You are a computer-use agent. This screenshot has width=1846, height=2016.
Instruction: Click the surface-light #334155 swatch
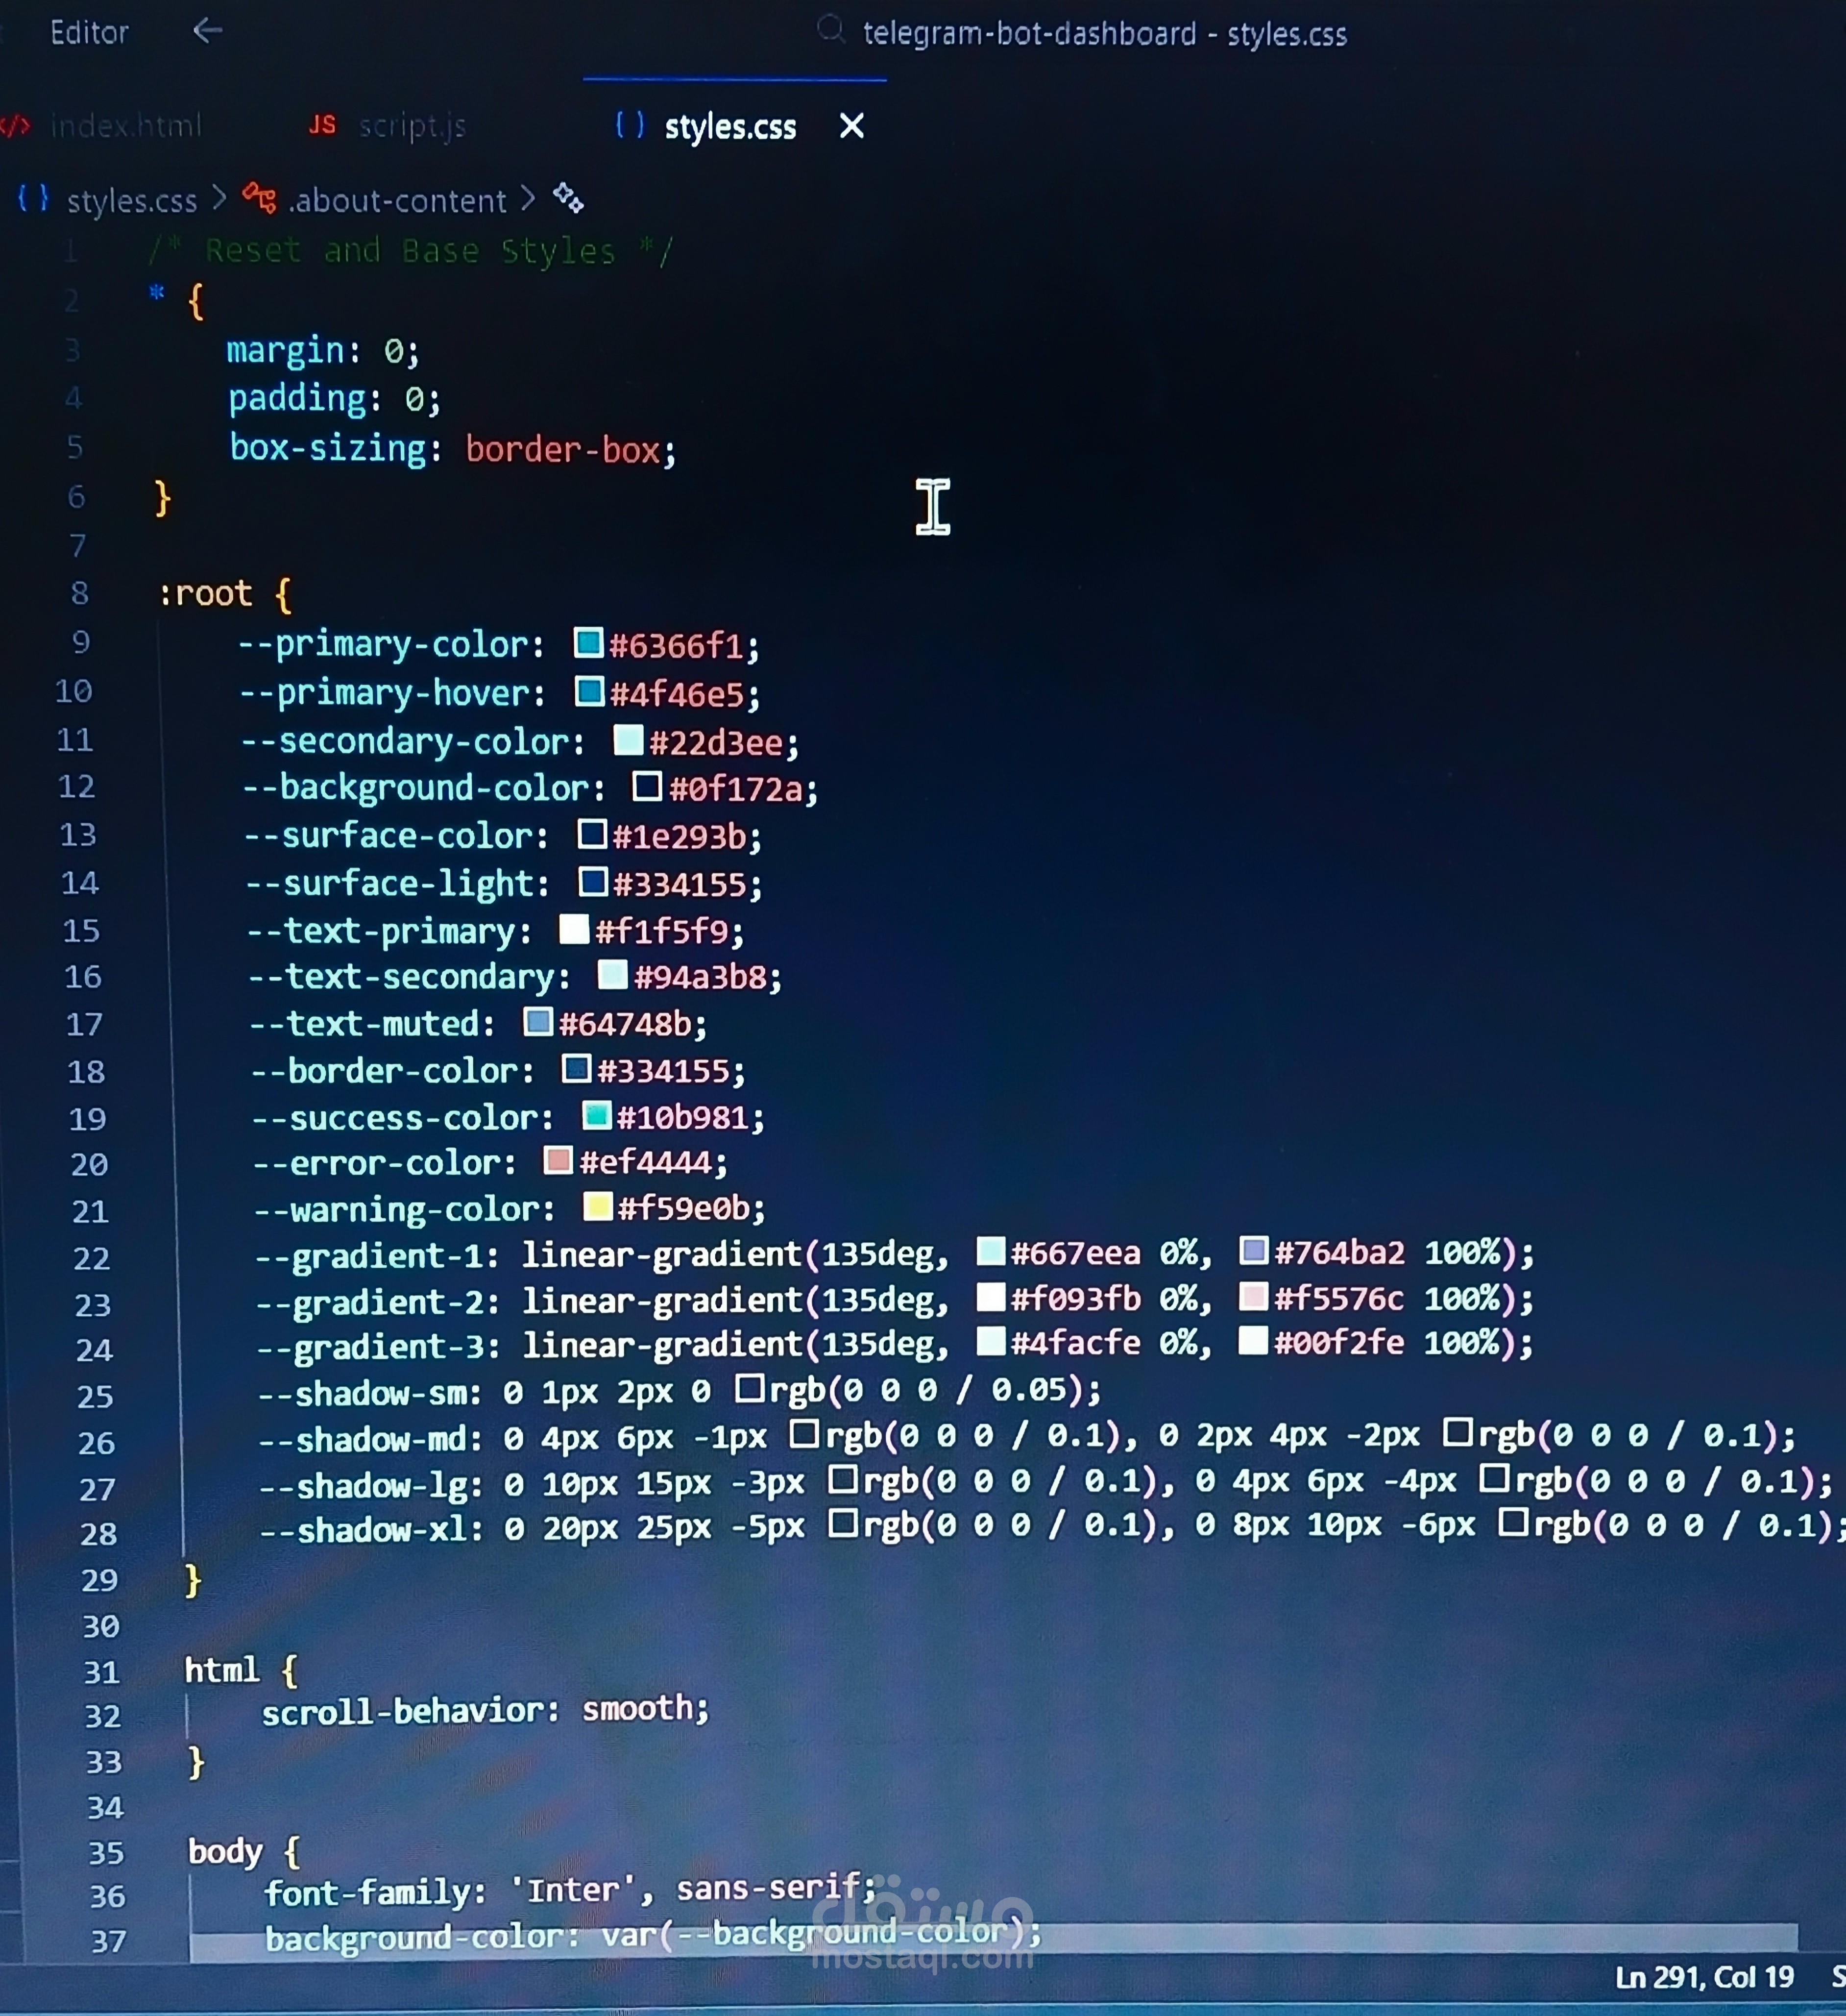point(593,882)
